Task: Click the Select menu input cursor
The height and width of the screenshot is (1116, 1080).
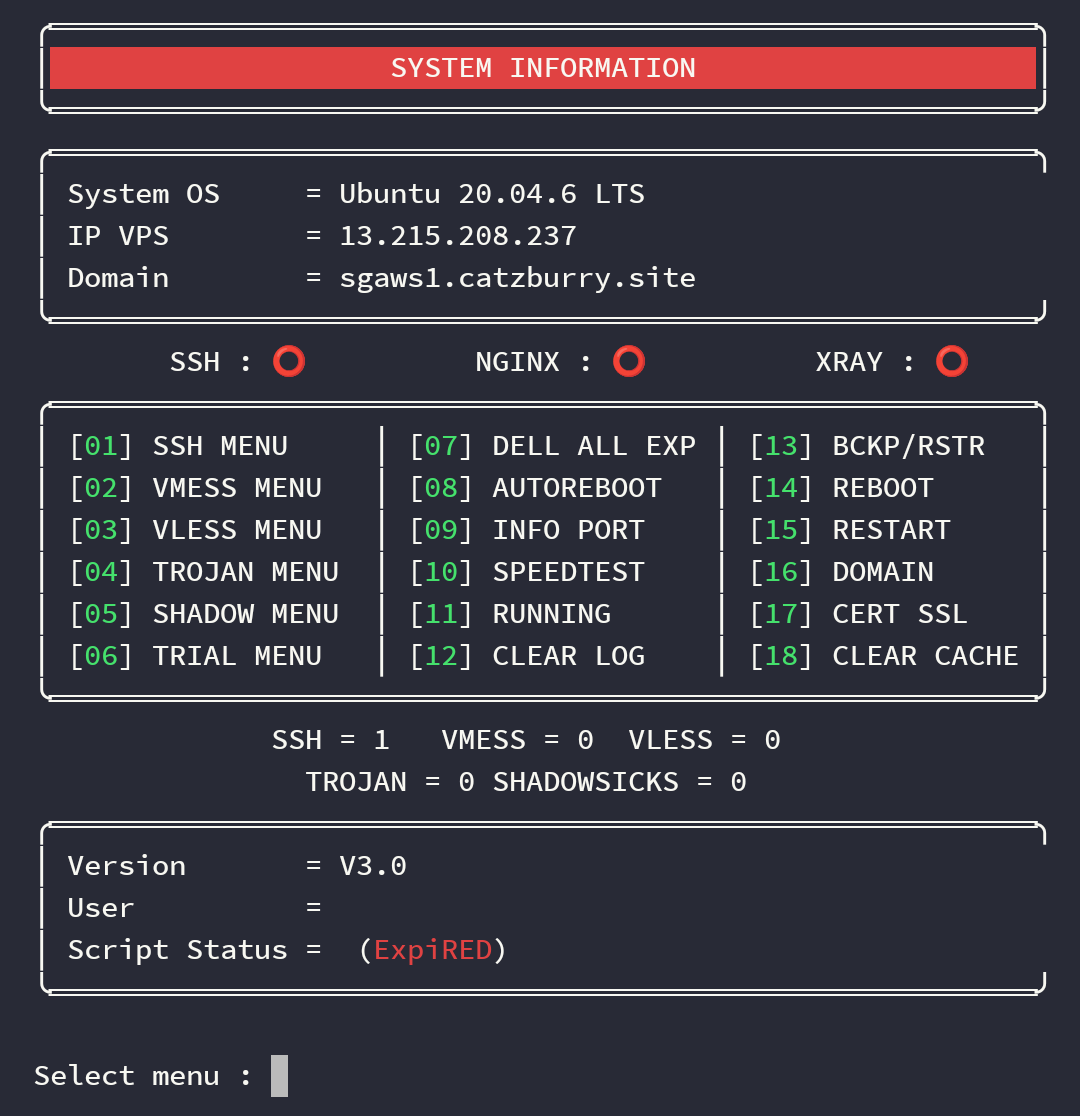Action: click(x=277, y=1075)
